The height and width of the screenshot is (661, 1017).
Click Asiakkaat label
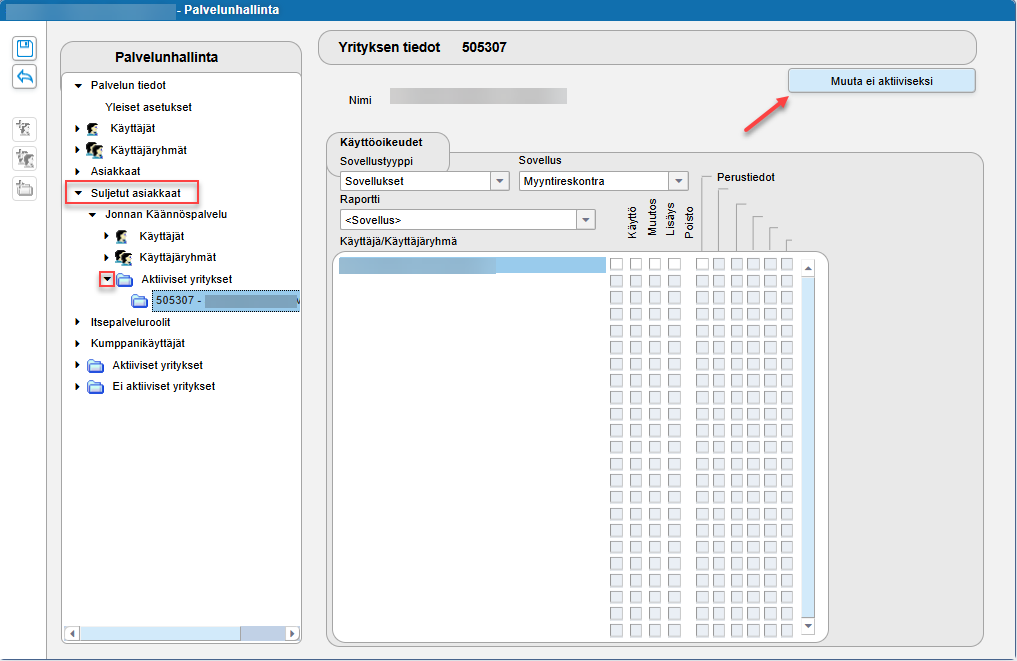tap(115, 172)
